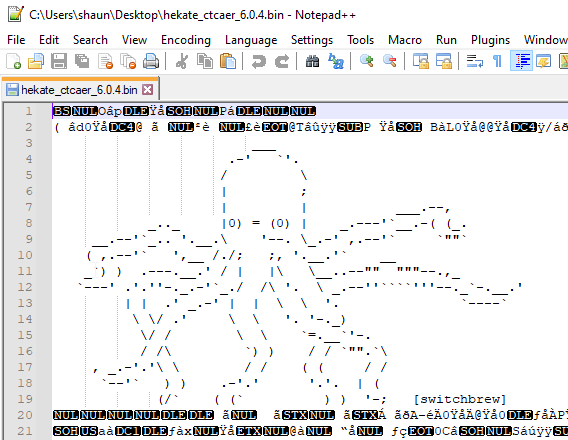Print the document using the printer icon
This screenshot has height=440, width=568.
151,61
